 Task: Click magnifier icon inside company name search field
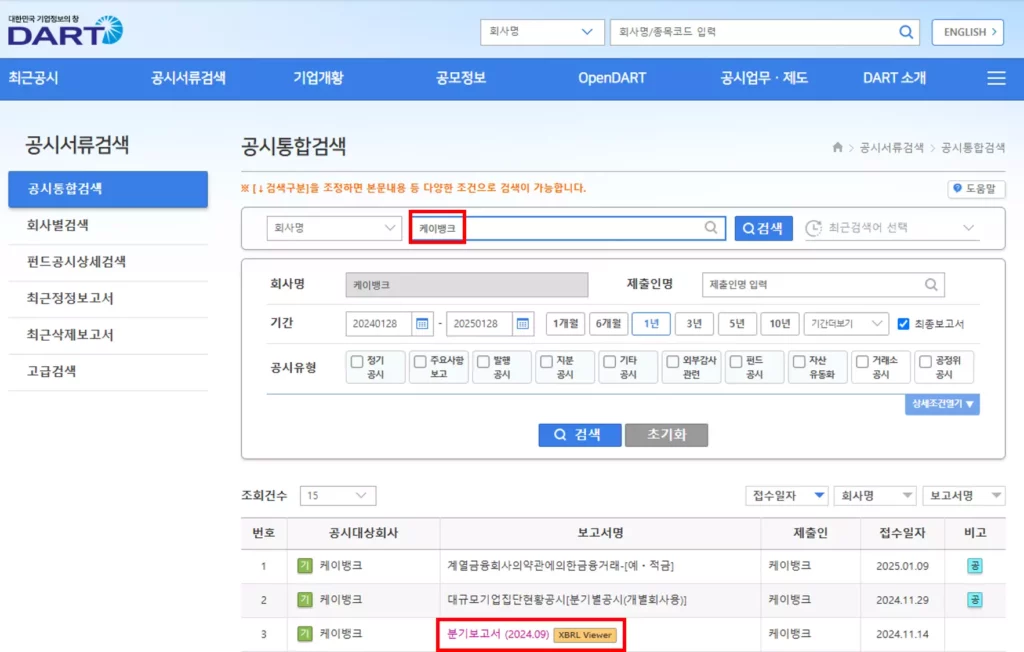[711, 227]
